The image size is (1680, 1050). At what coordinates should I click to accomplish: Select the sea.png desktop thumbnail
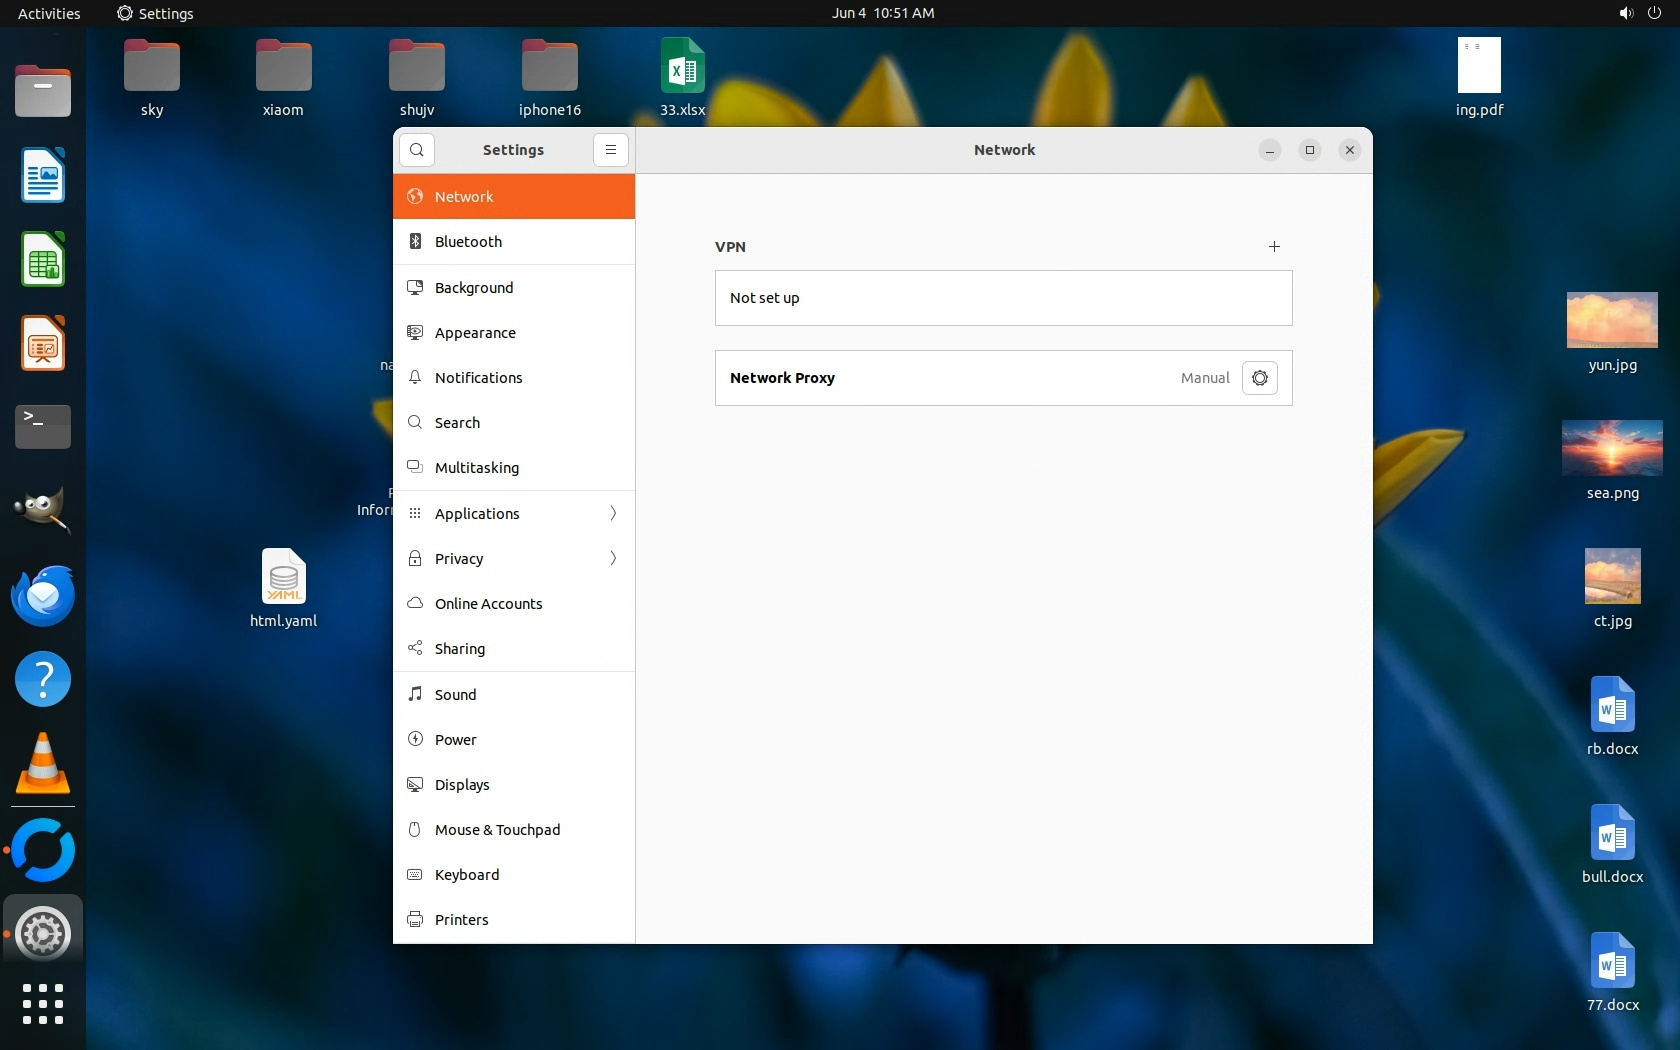tap(1612, 449)
